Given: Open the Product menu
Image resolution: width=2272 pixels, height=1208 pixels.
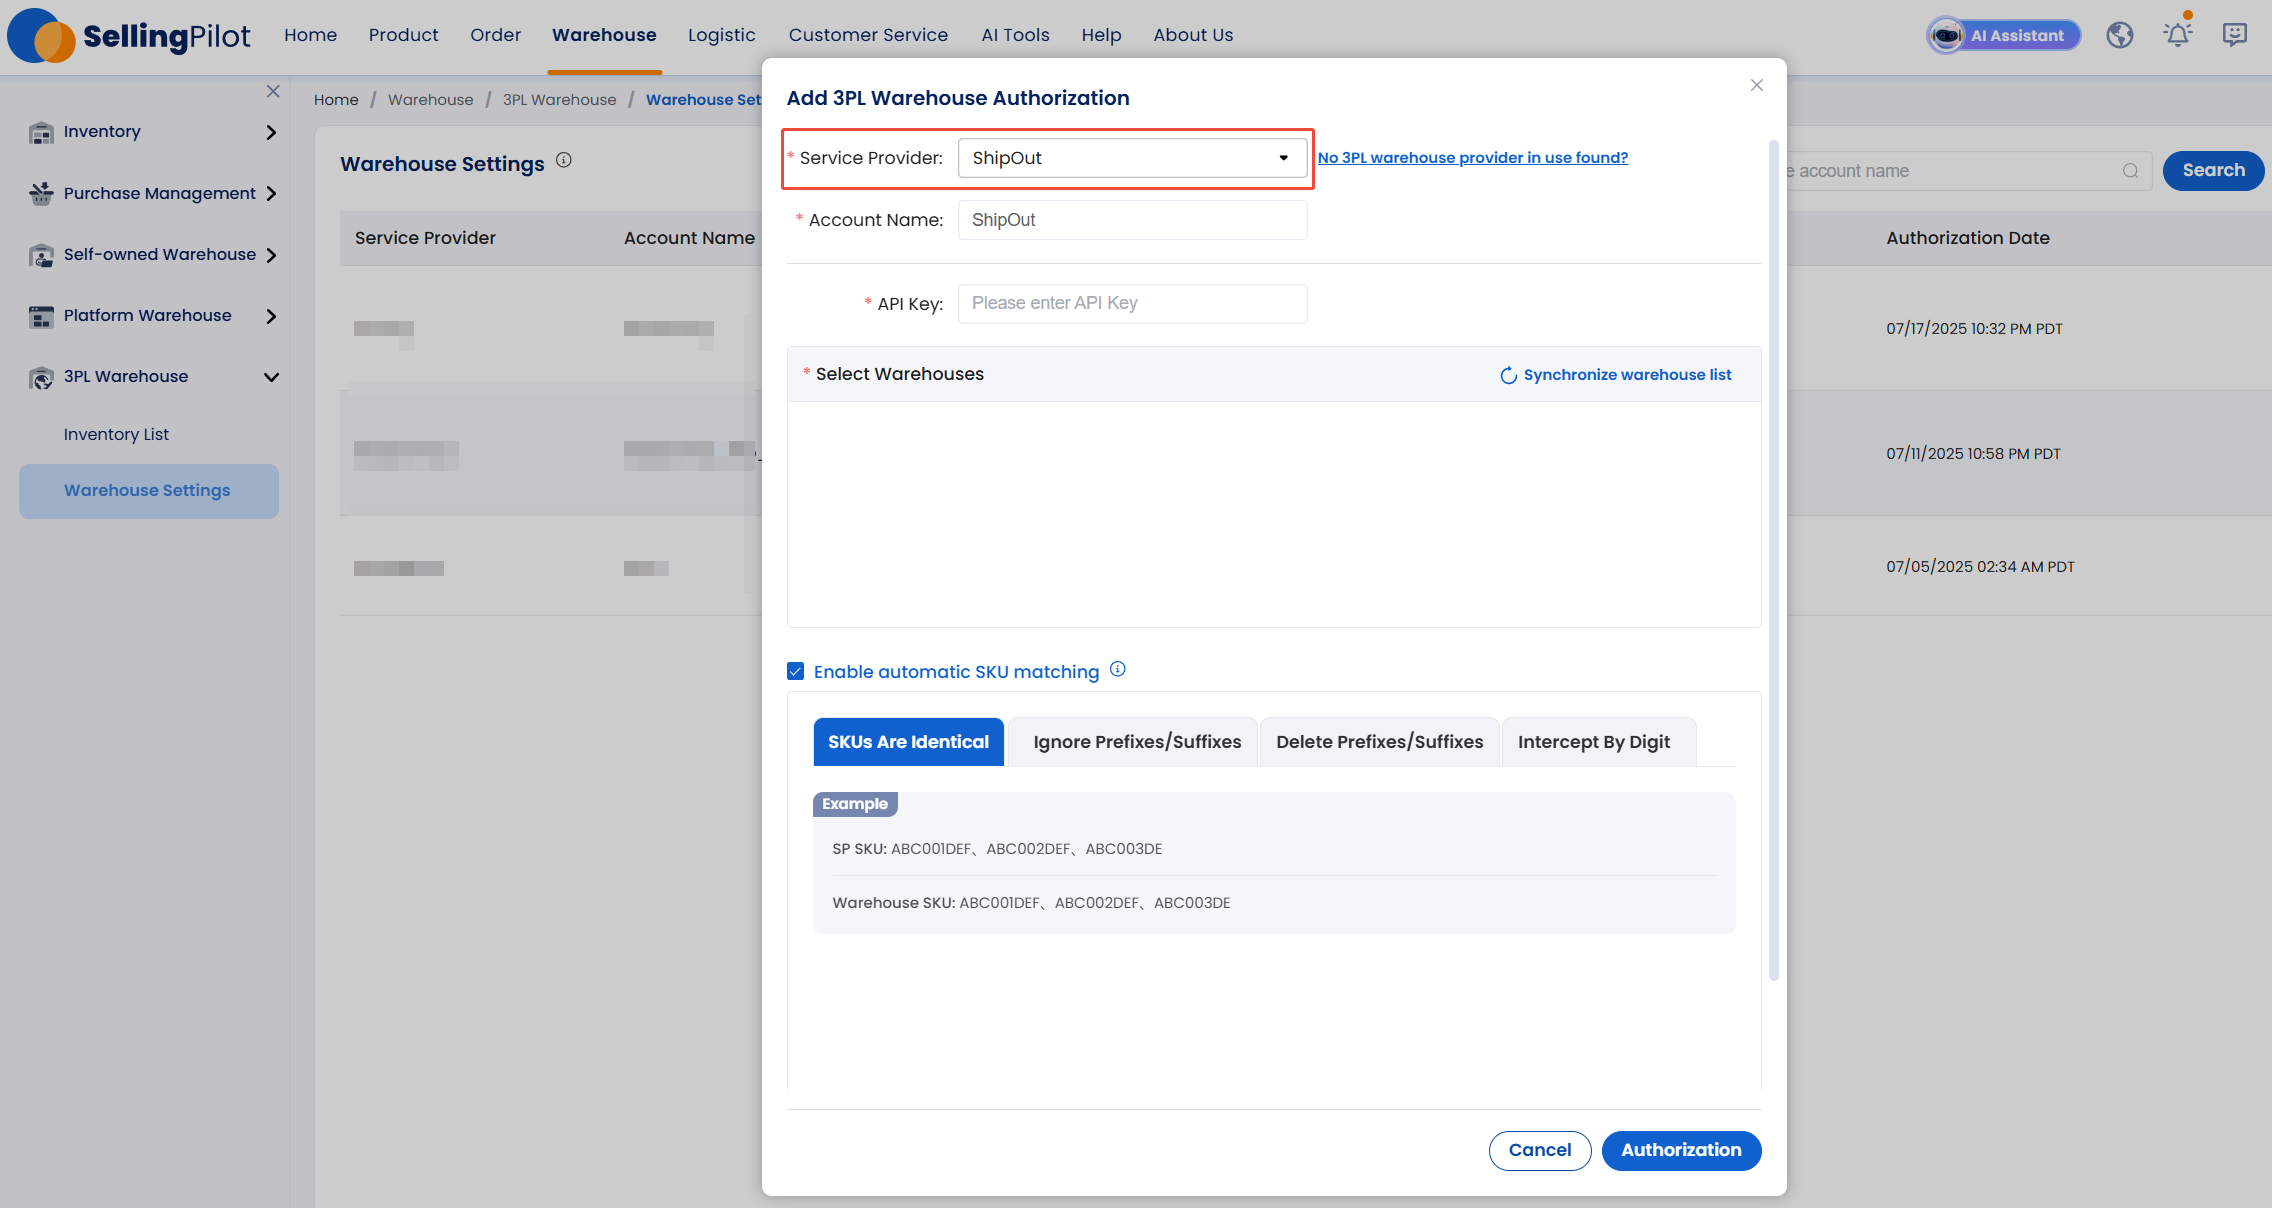Looking at the screenshot, I should [403, 35].
